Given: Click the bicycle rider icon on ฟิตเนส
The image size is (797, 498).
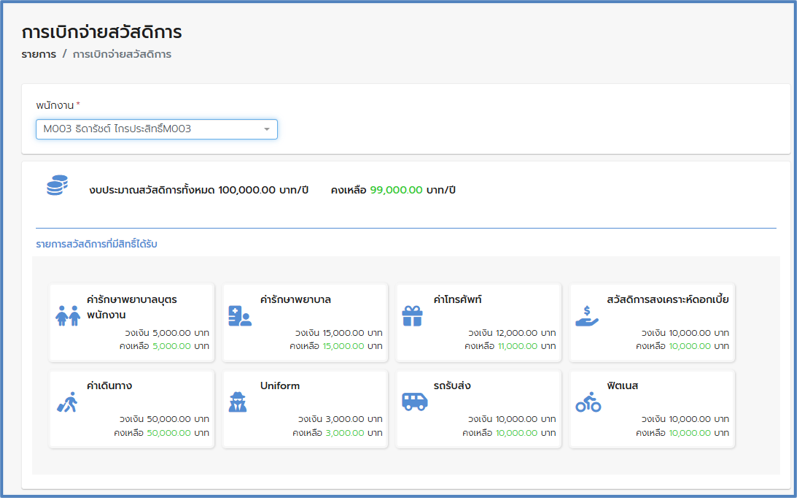Looking at the screenshot, I should tap(588, 402).
